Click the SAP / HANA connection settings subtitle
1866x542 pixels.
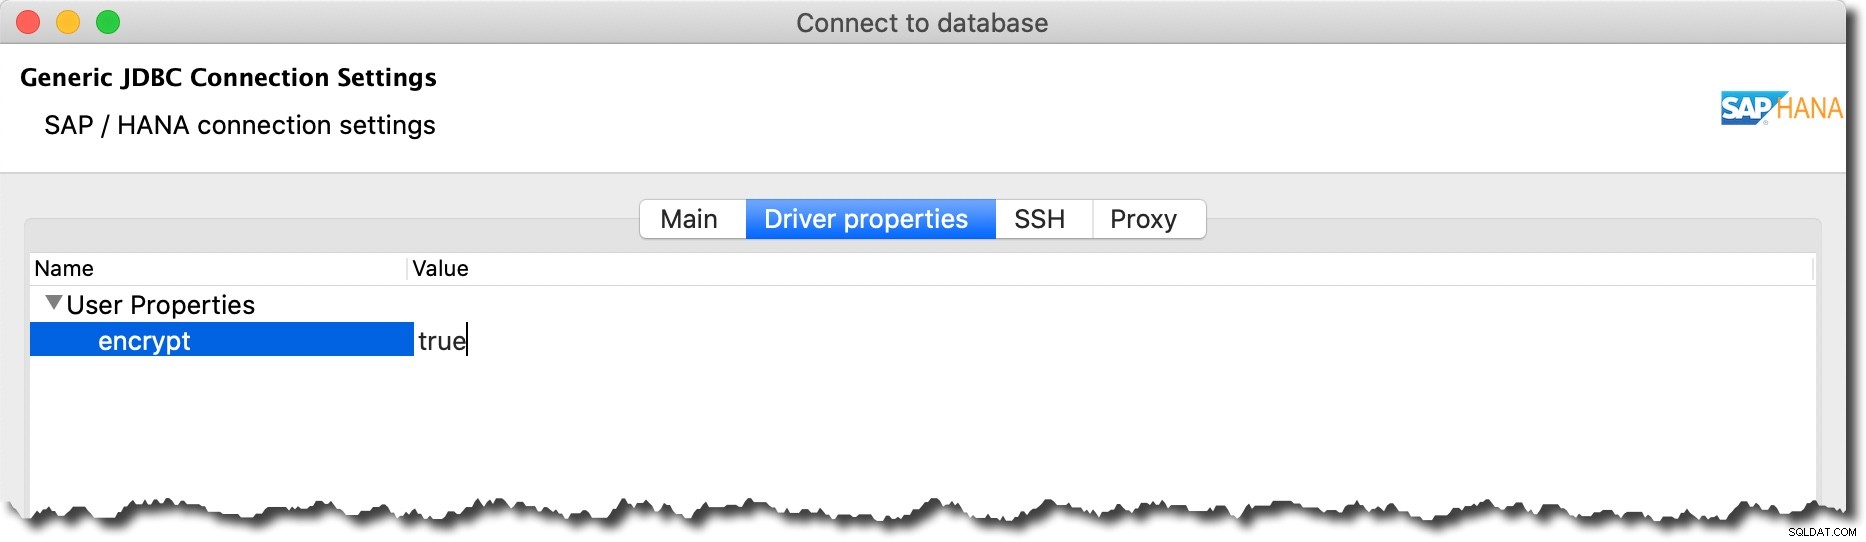[x=240, y=125]
